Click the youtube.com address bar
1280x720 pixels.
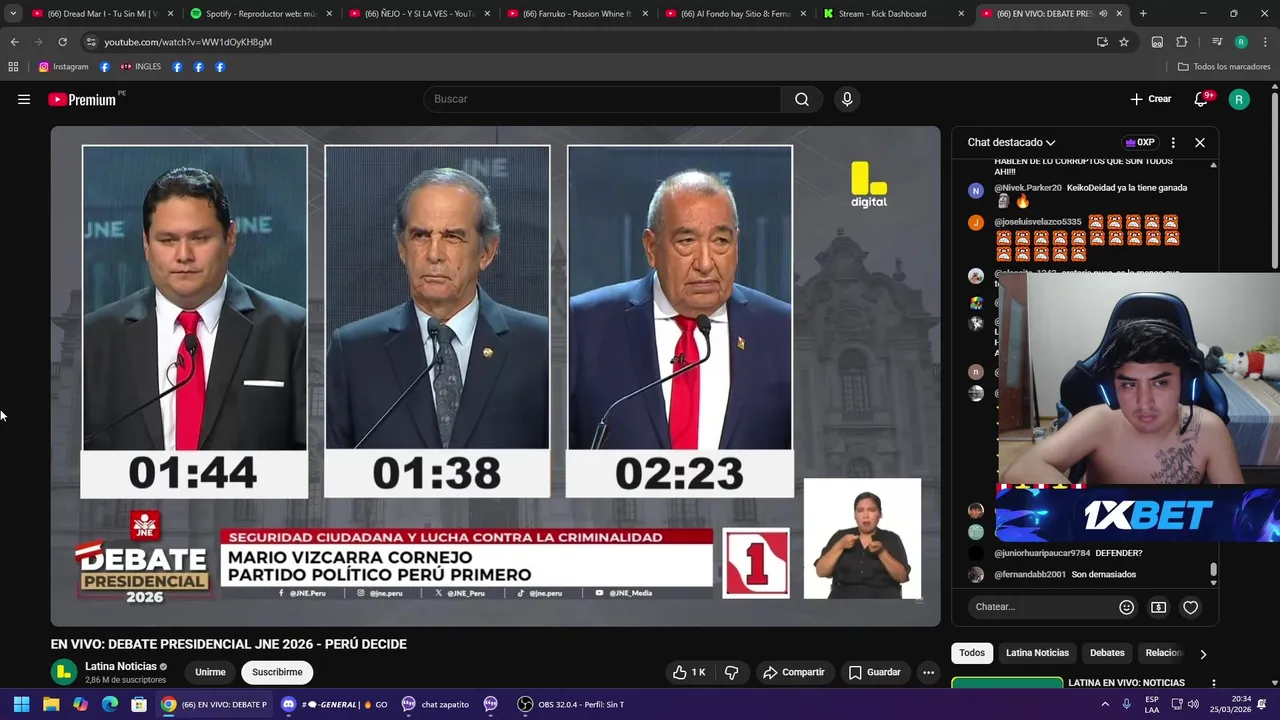tap(590, 42)
